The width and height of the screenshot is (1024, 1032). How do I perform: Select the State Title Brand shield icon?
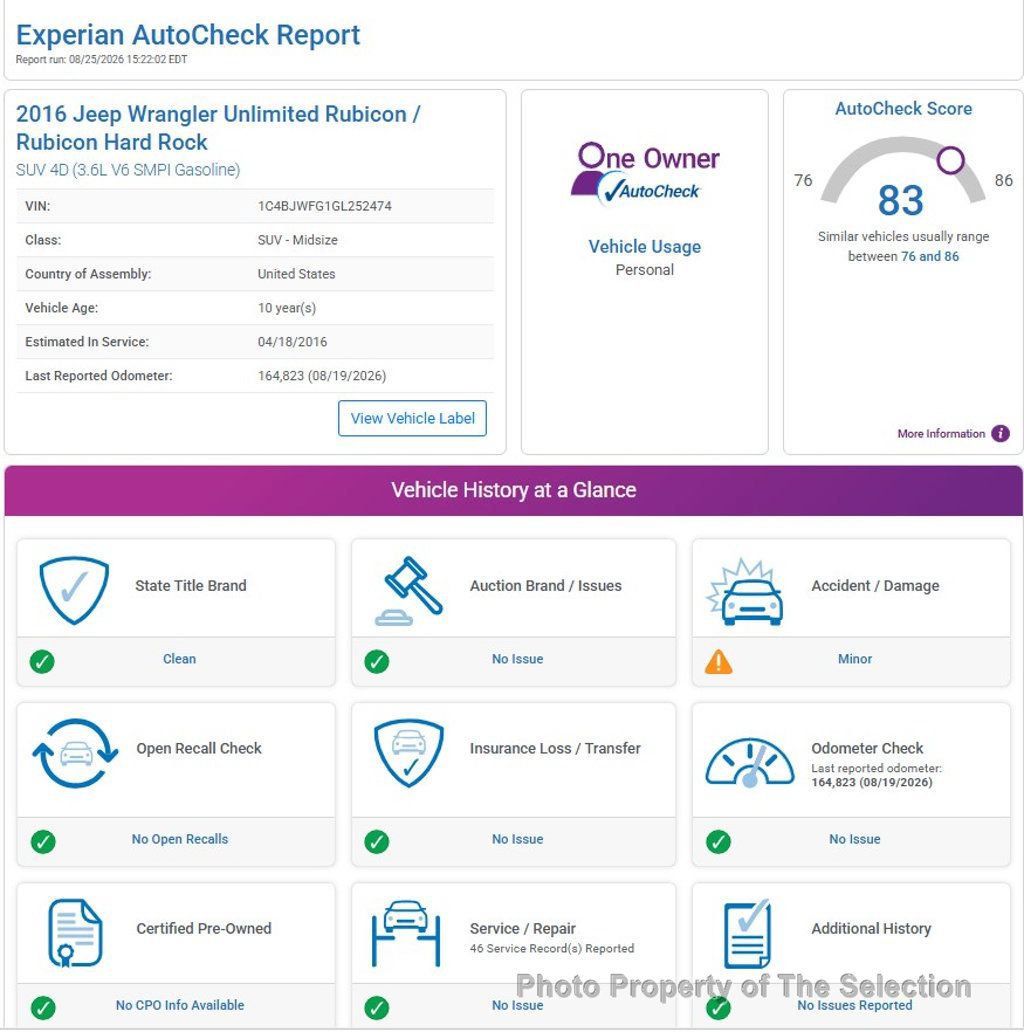point(74,590)
